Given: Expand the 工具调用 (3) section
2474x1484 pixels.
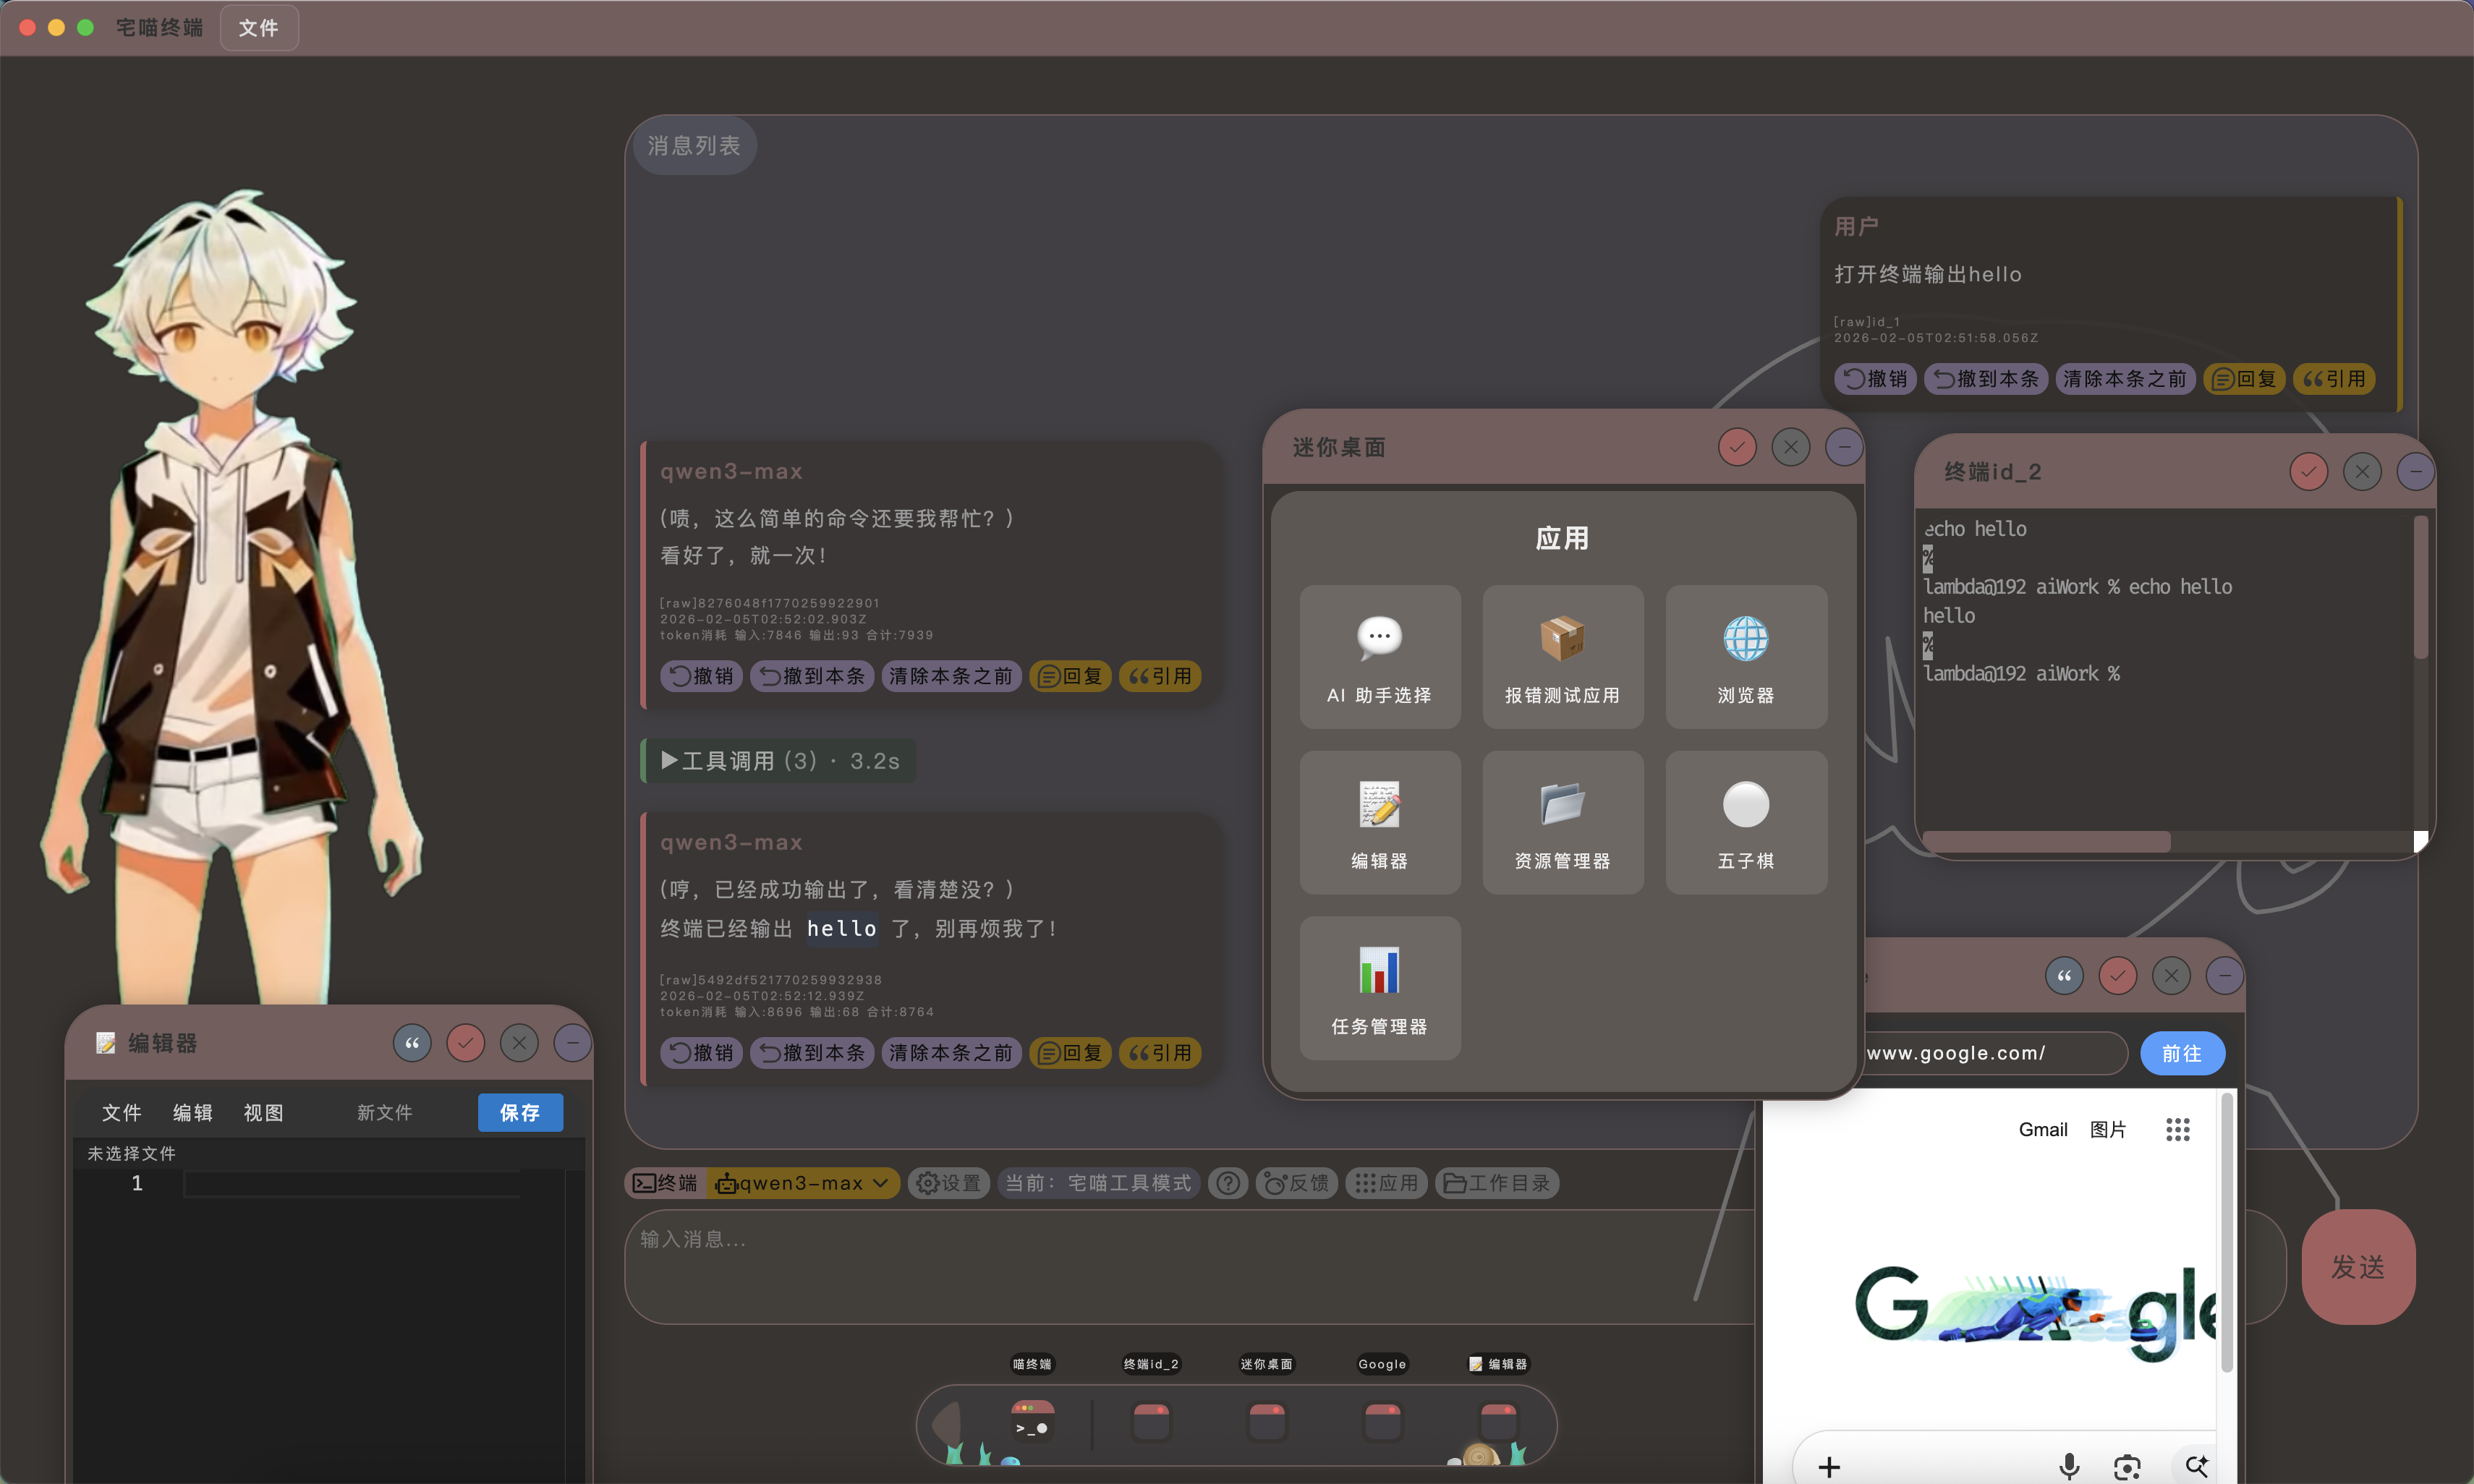Looking at the screenshot, I should tap(779, 761).
